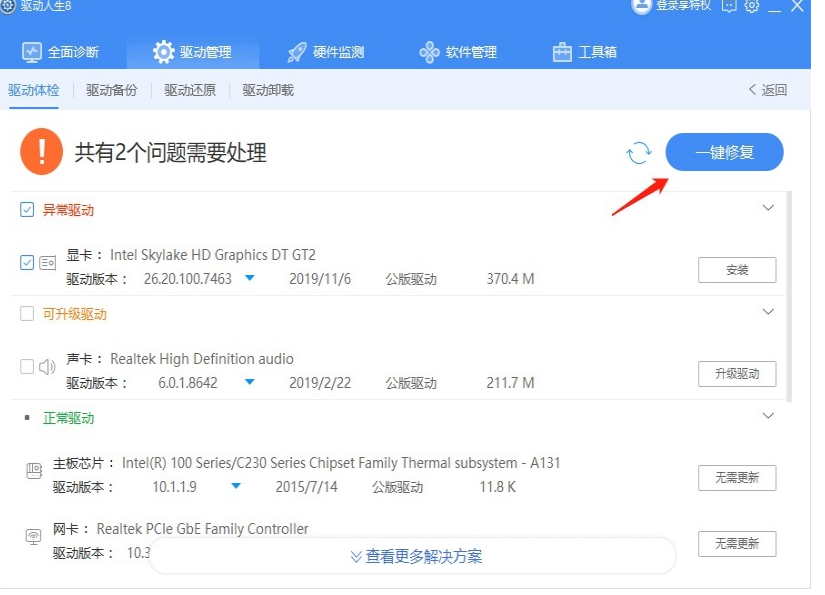
Task: Open graphics driver version 26.20.100.7463 dropdown
Action: pyautogui.click(x=250, y=278)
